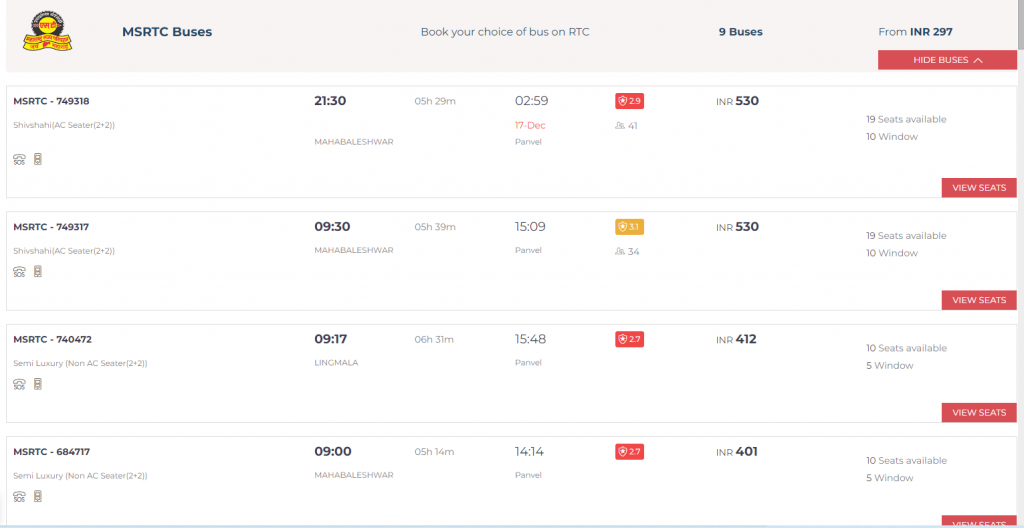Click arrival time 15:48
The width and height of the screenshot is (1024, 528).
[x=530, y=339]
